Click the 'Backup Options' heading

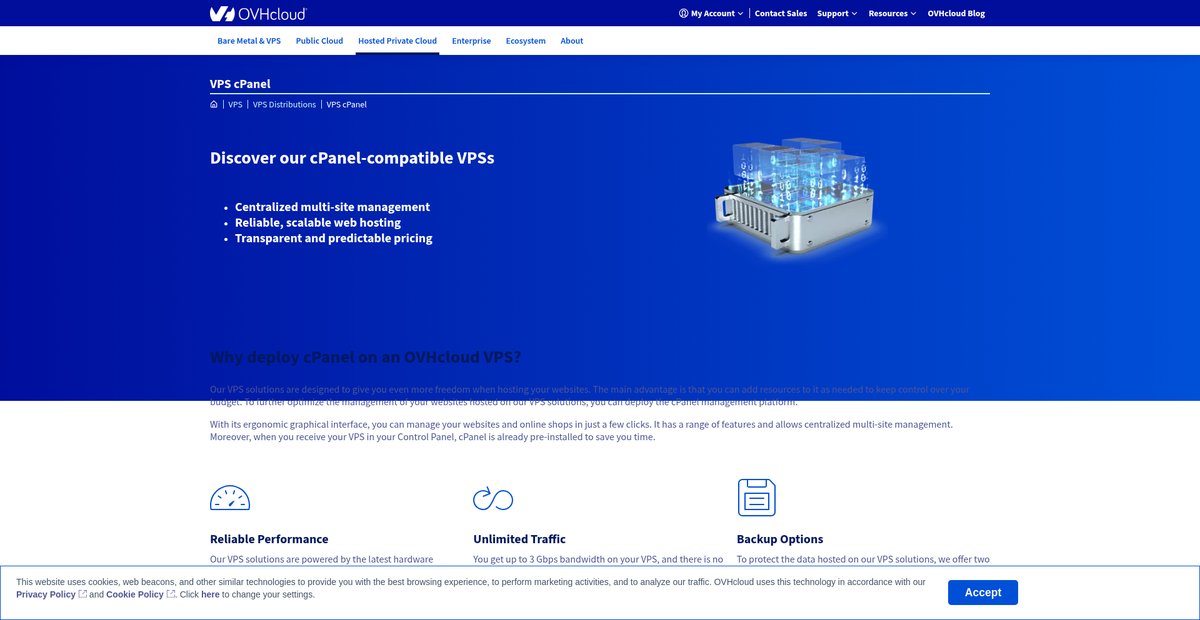point(780,539)
